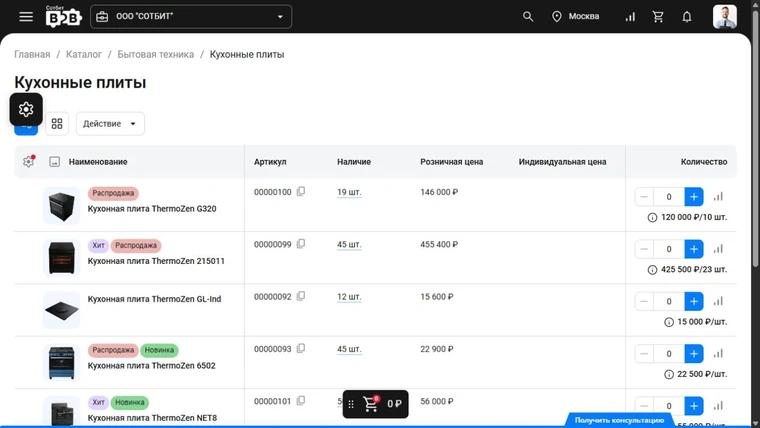Show price info for 425 500 ₽/23 шт.
760x428 pixels.
pos(652,270)
